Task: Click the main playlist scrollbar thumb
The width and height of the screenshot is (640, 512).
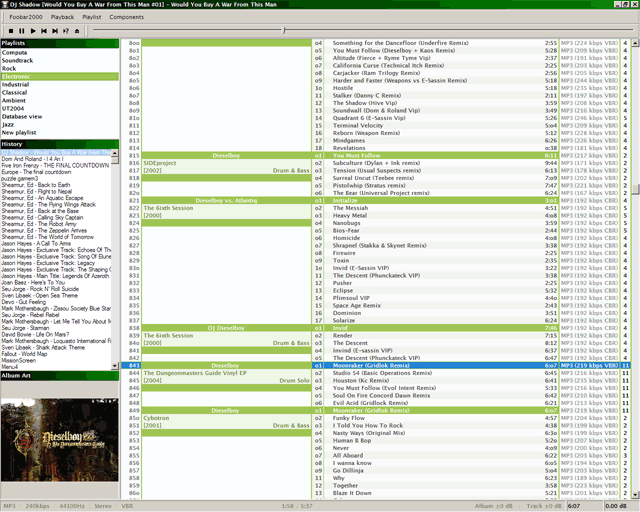Action: (636, 189)
